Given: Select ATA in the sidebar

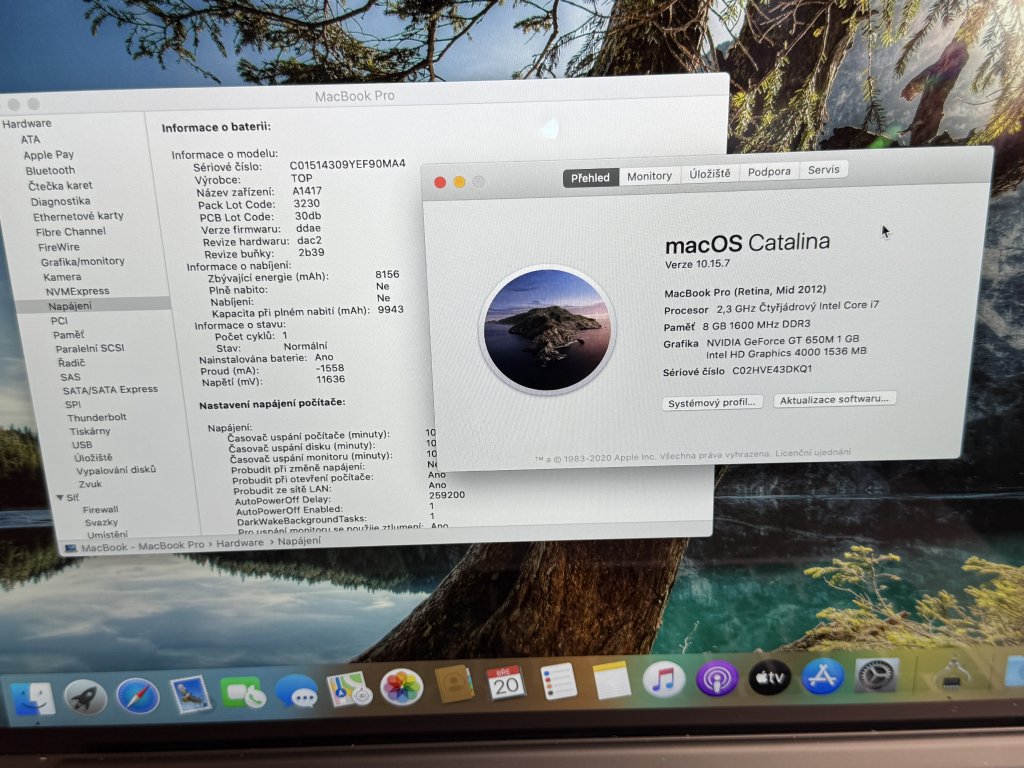Looking at the screenshot, I should 30,139.
